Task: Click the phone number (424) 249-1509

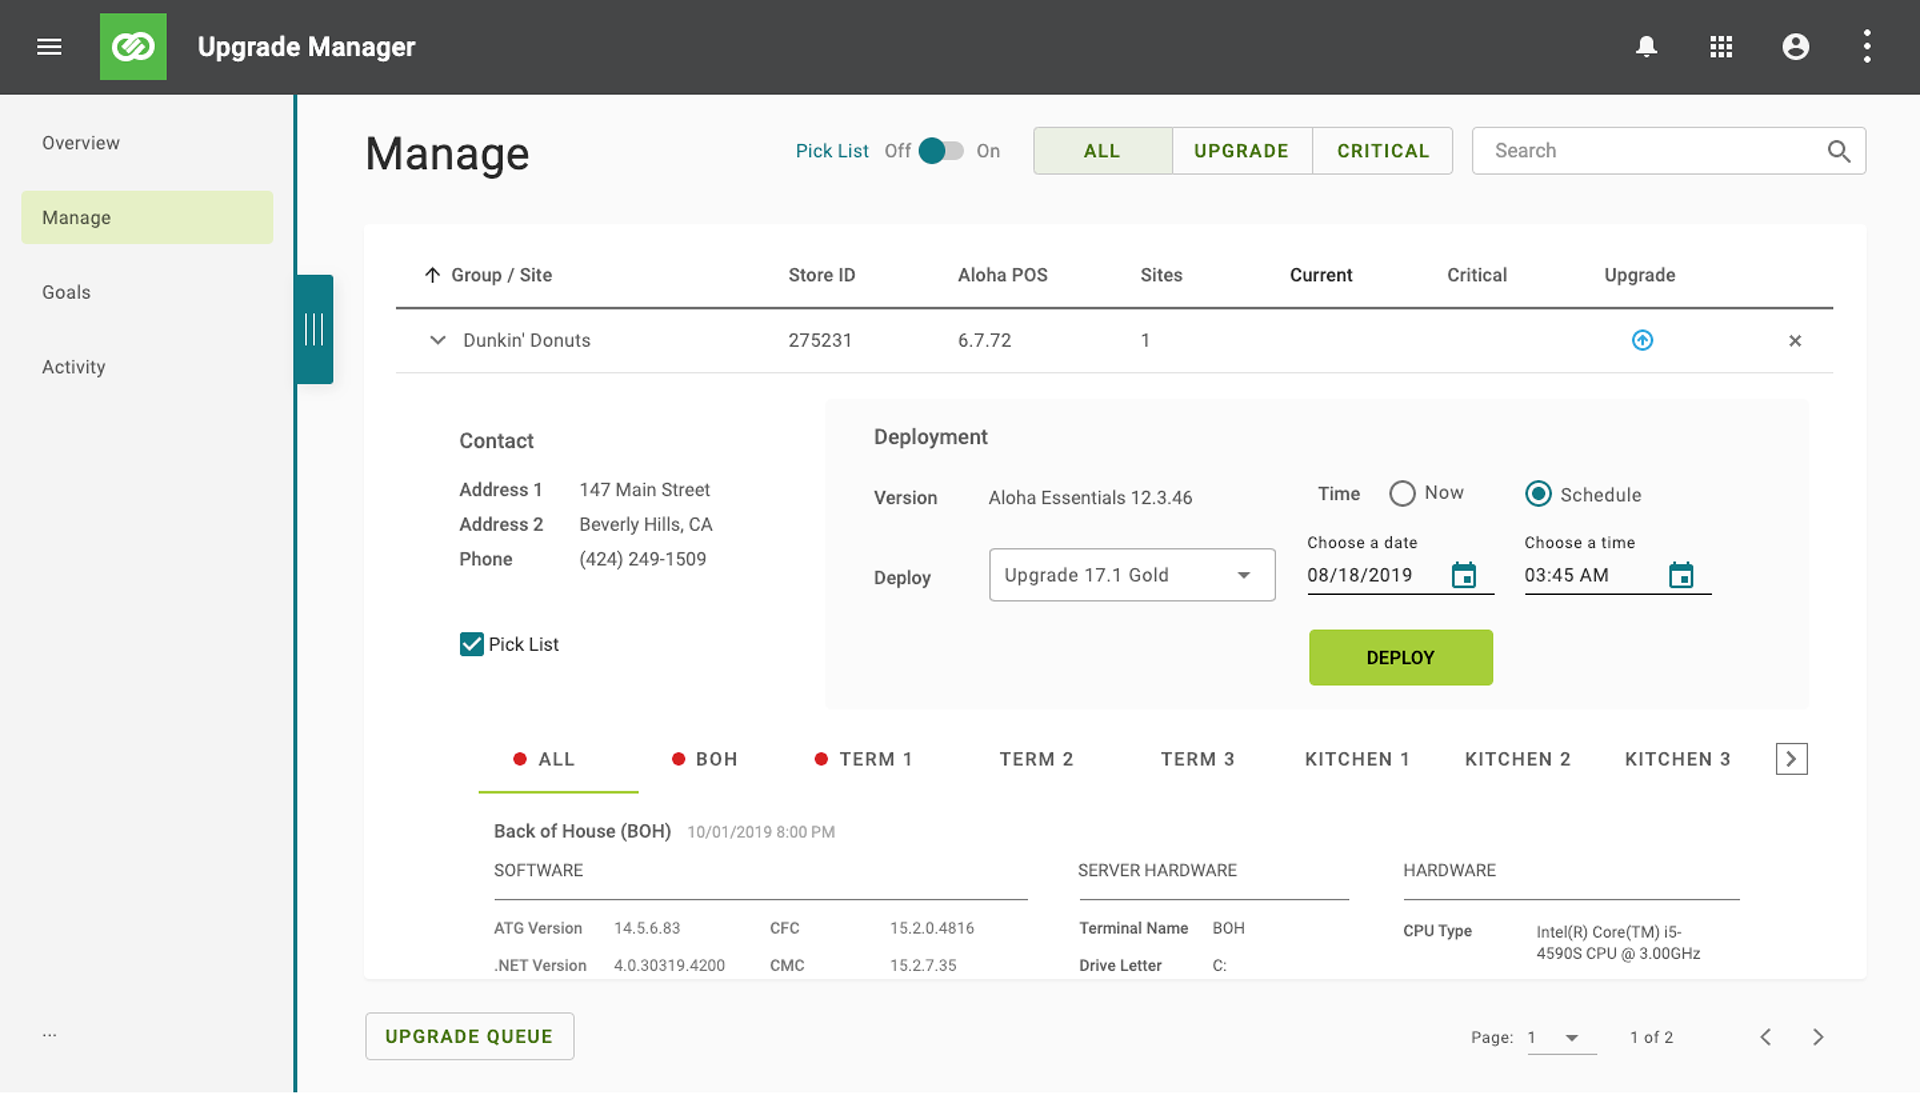Action: (x=642, y=560)
